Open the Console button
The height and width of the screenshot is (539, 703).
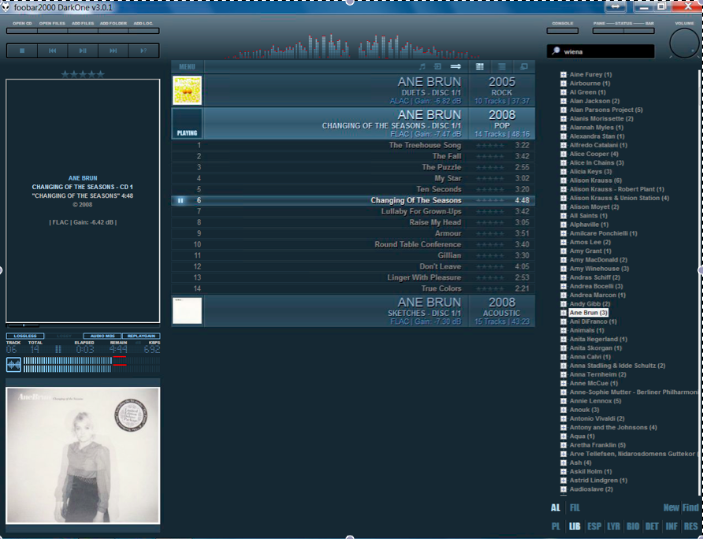pos(562,30)
